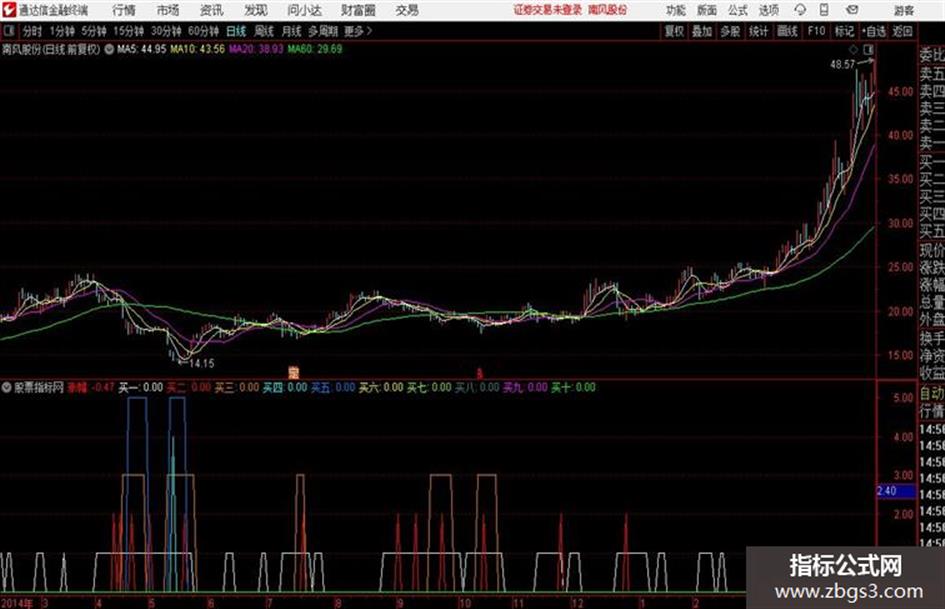This screenshot has width=945, height=609.
Task: Click the 游客 guest account label
Action: pos(904,10)
